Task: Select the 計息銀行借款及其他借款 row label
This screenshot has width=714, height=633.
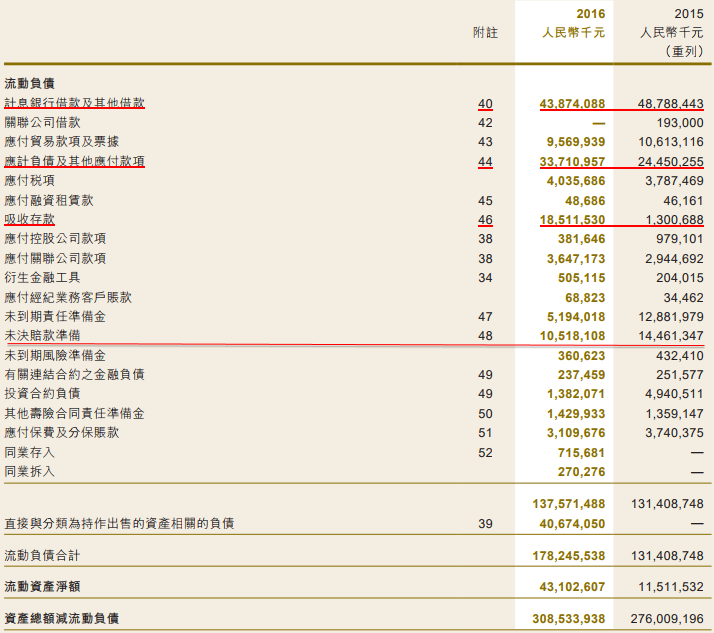Action: [74, 103]
